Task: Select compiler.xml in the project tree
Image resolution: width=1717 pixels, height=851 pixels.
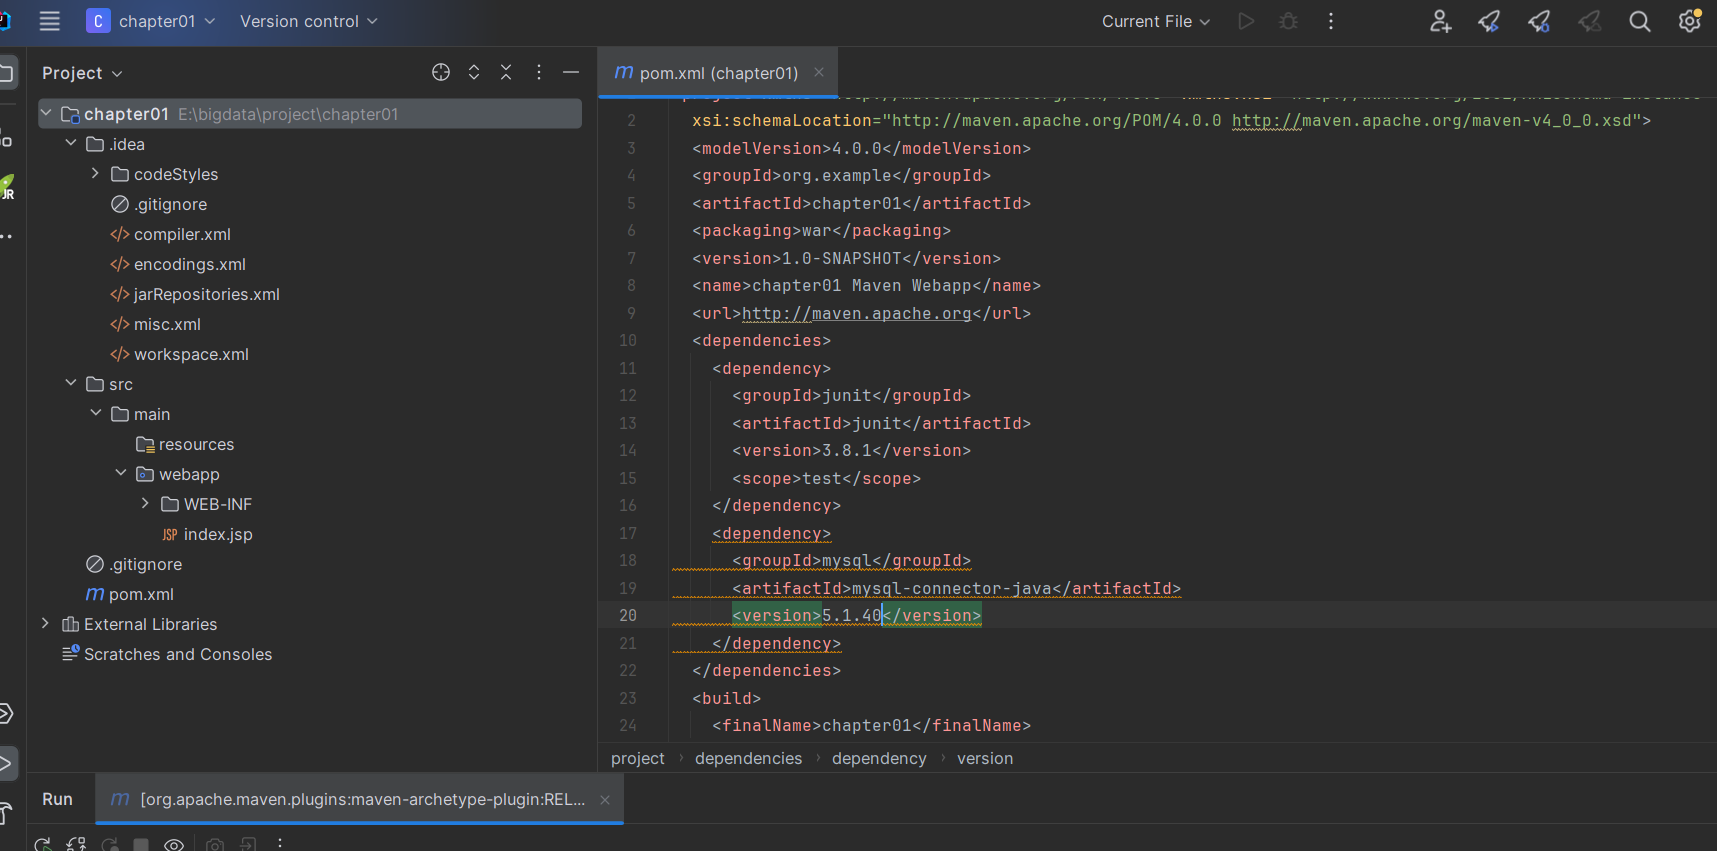Action: point(170,234)
